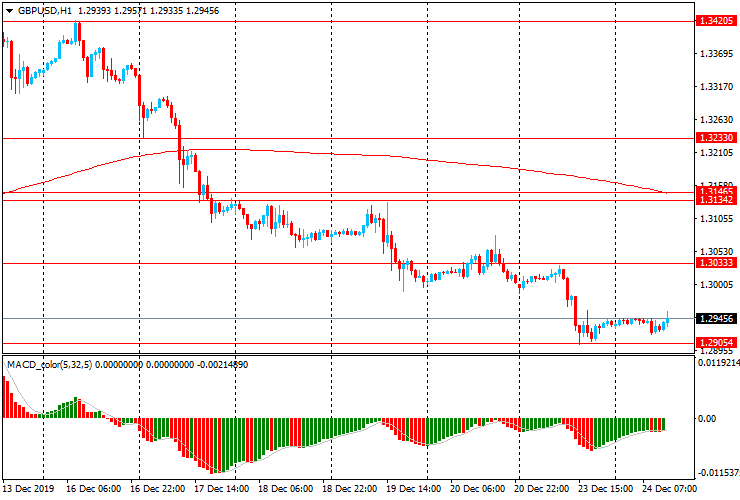
Task: Click the 20 Dec 06:00 time axis label
Action: (x=478, y=489)
